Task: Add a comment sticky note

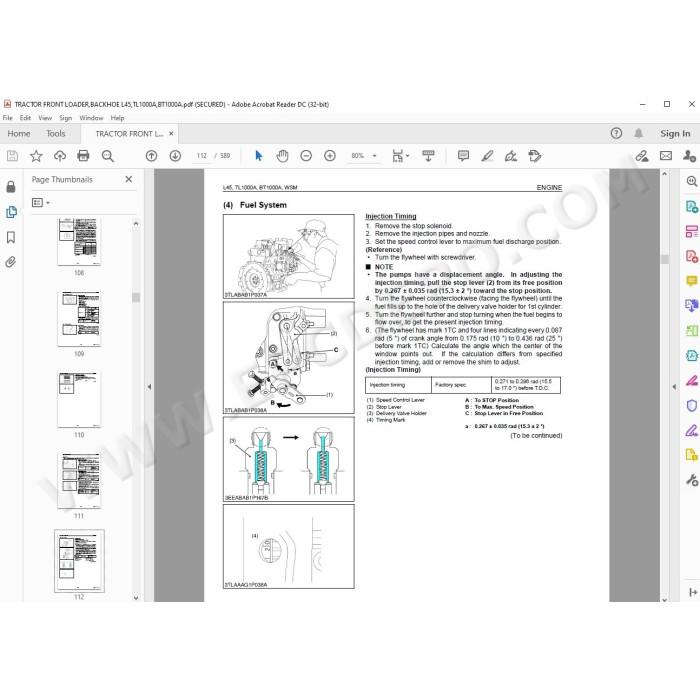Action: 463,156
